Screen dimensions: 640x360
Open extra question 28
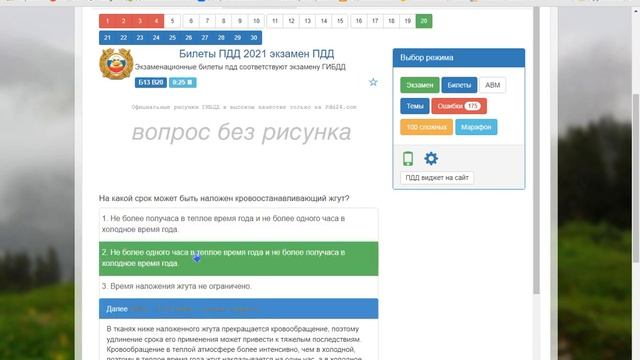click(x=221, y=38)
